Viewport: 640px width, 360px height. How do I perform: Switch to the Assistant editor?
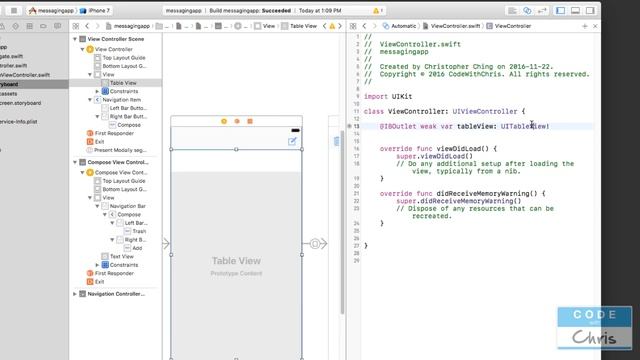527,11
